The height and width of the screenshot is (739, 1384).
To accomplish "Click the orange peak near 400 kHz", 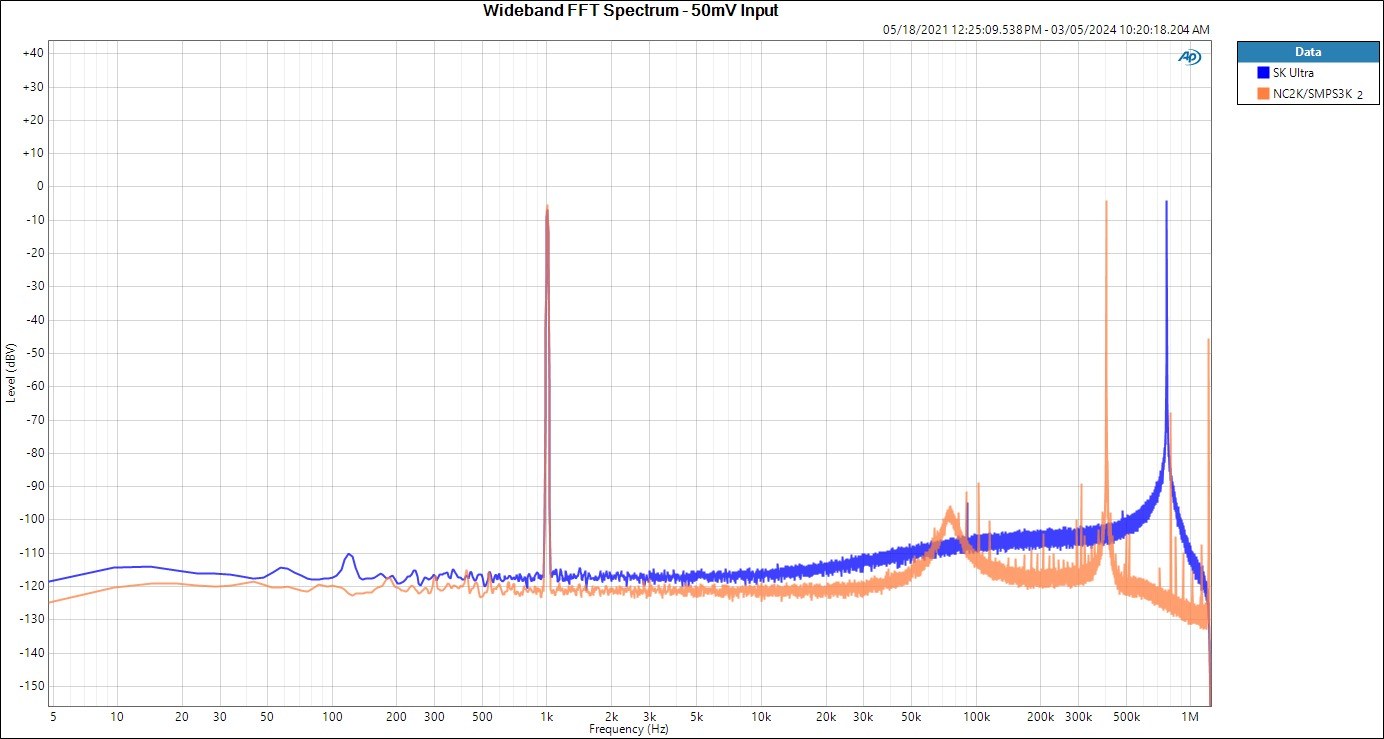I will click(1106, 203).
